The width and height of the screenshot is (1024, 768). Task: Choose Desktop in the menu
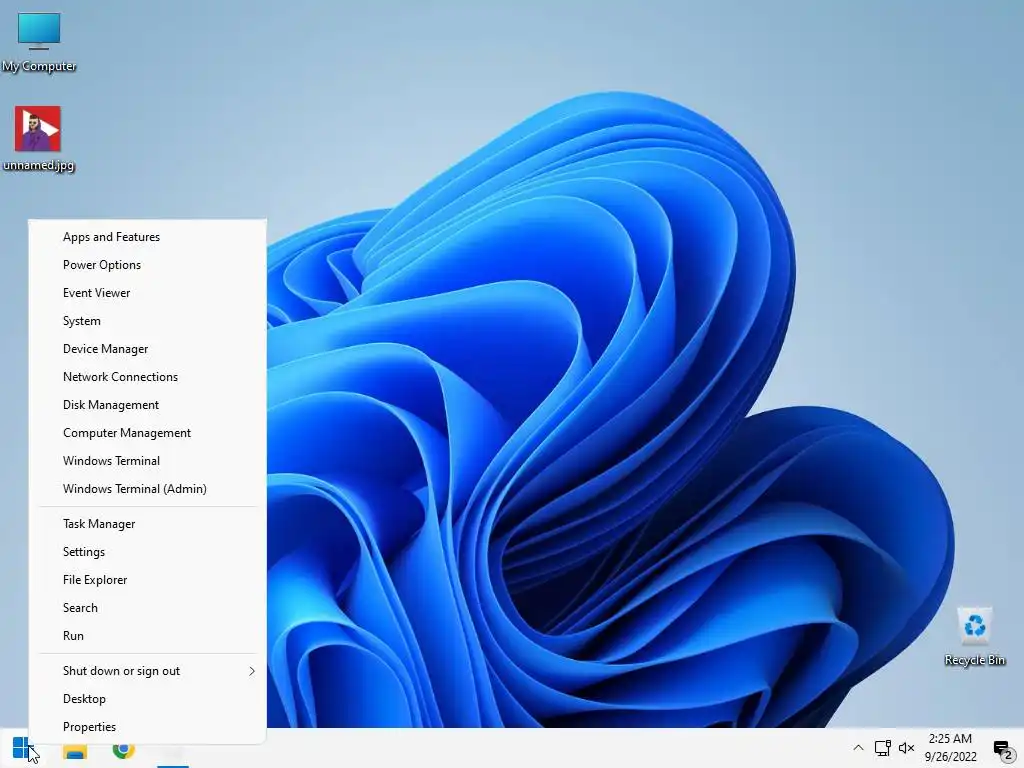click(x=148, y=699)
